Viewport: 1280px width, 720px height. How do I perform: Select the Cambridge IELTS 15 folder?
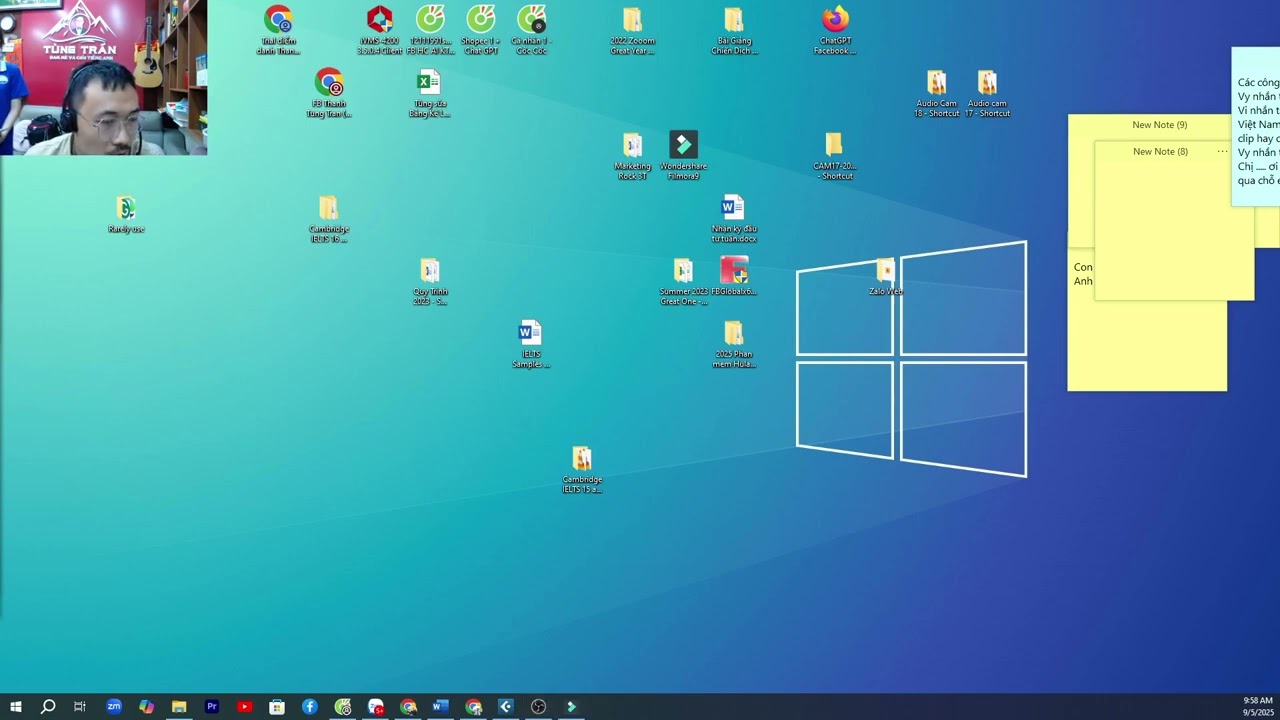tap(582, 470)
